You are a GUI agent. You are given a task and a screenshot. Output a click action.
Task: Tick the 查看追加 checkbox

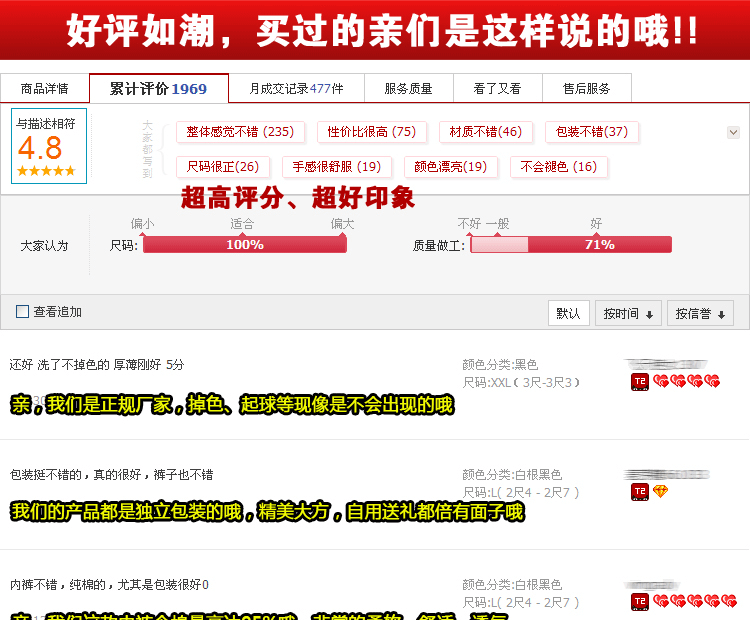tap(22, 312)
